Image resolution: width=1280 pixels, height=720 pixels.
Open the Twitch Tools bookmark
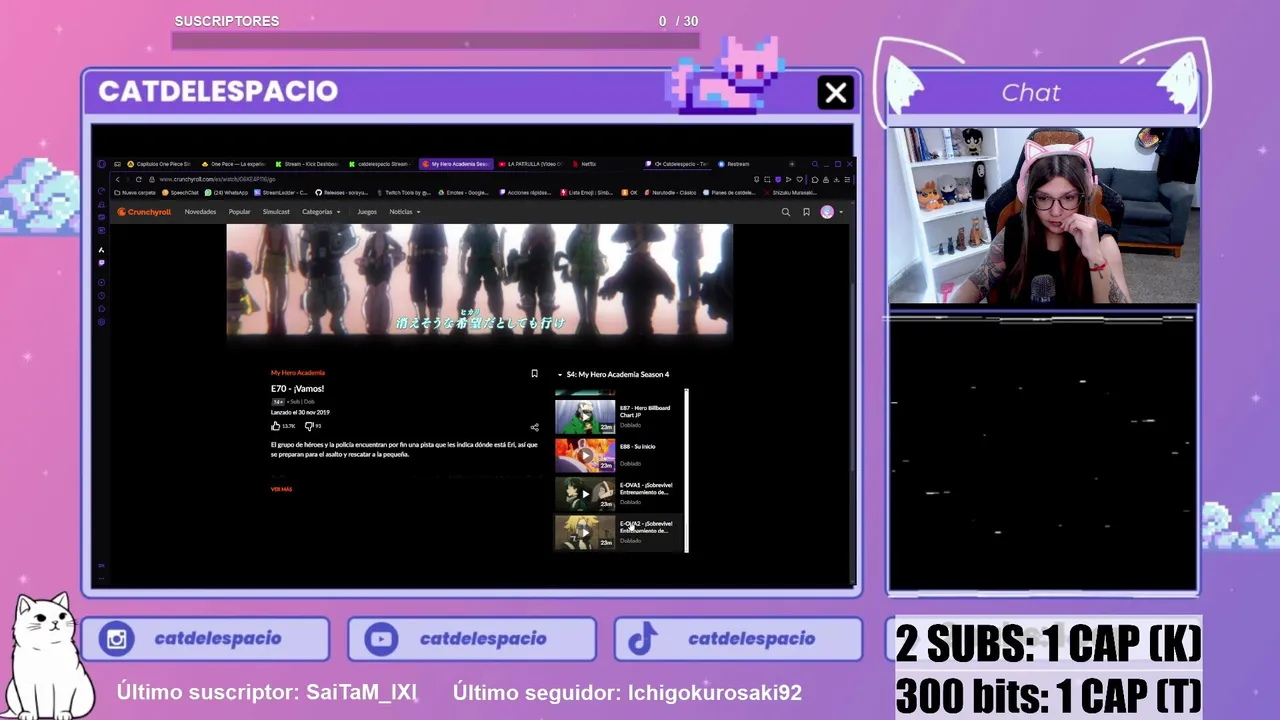[x=402, y=192]
